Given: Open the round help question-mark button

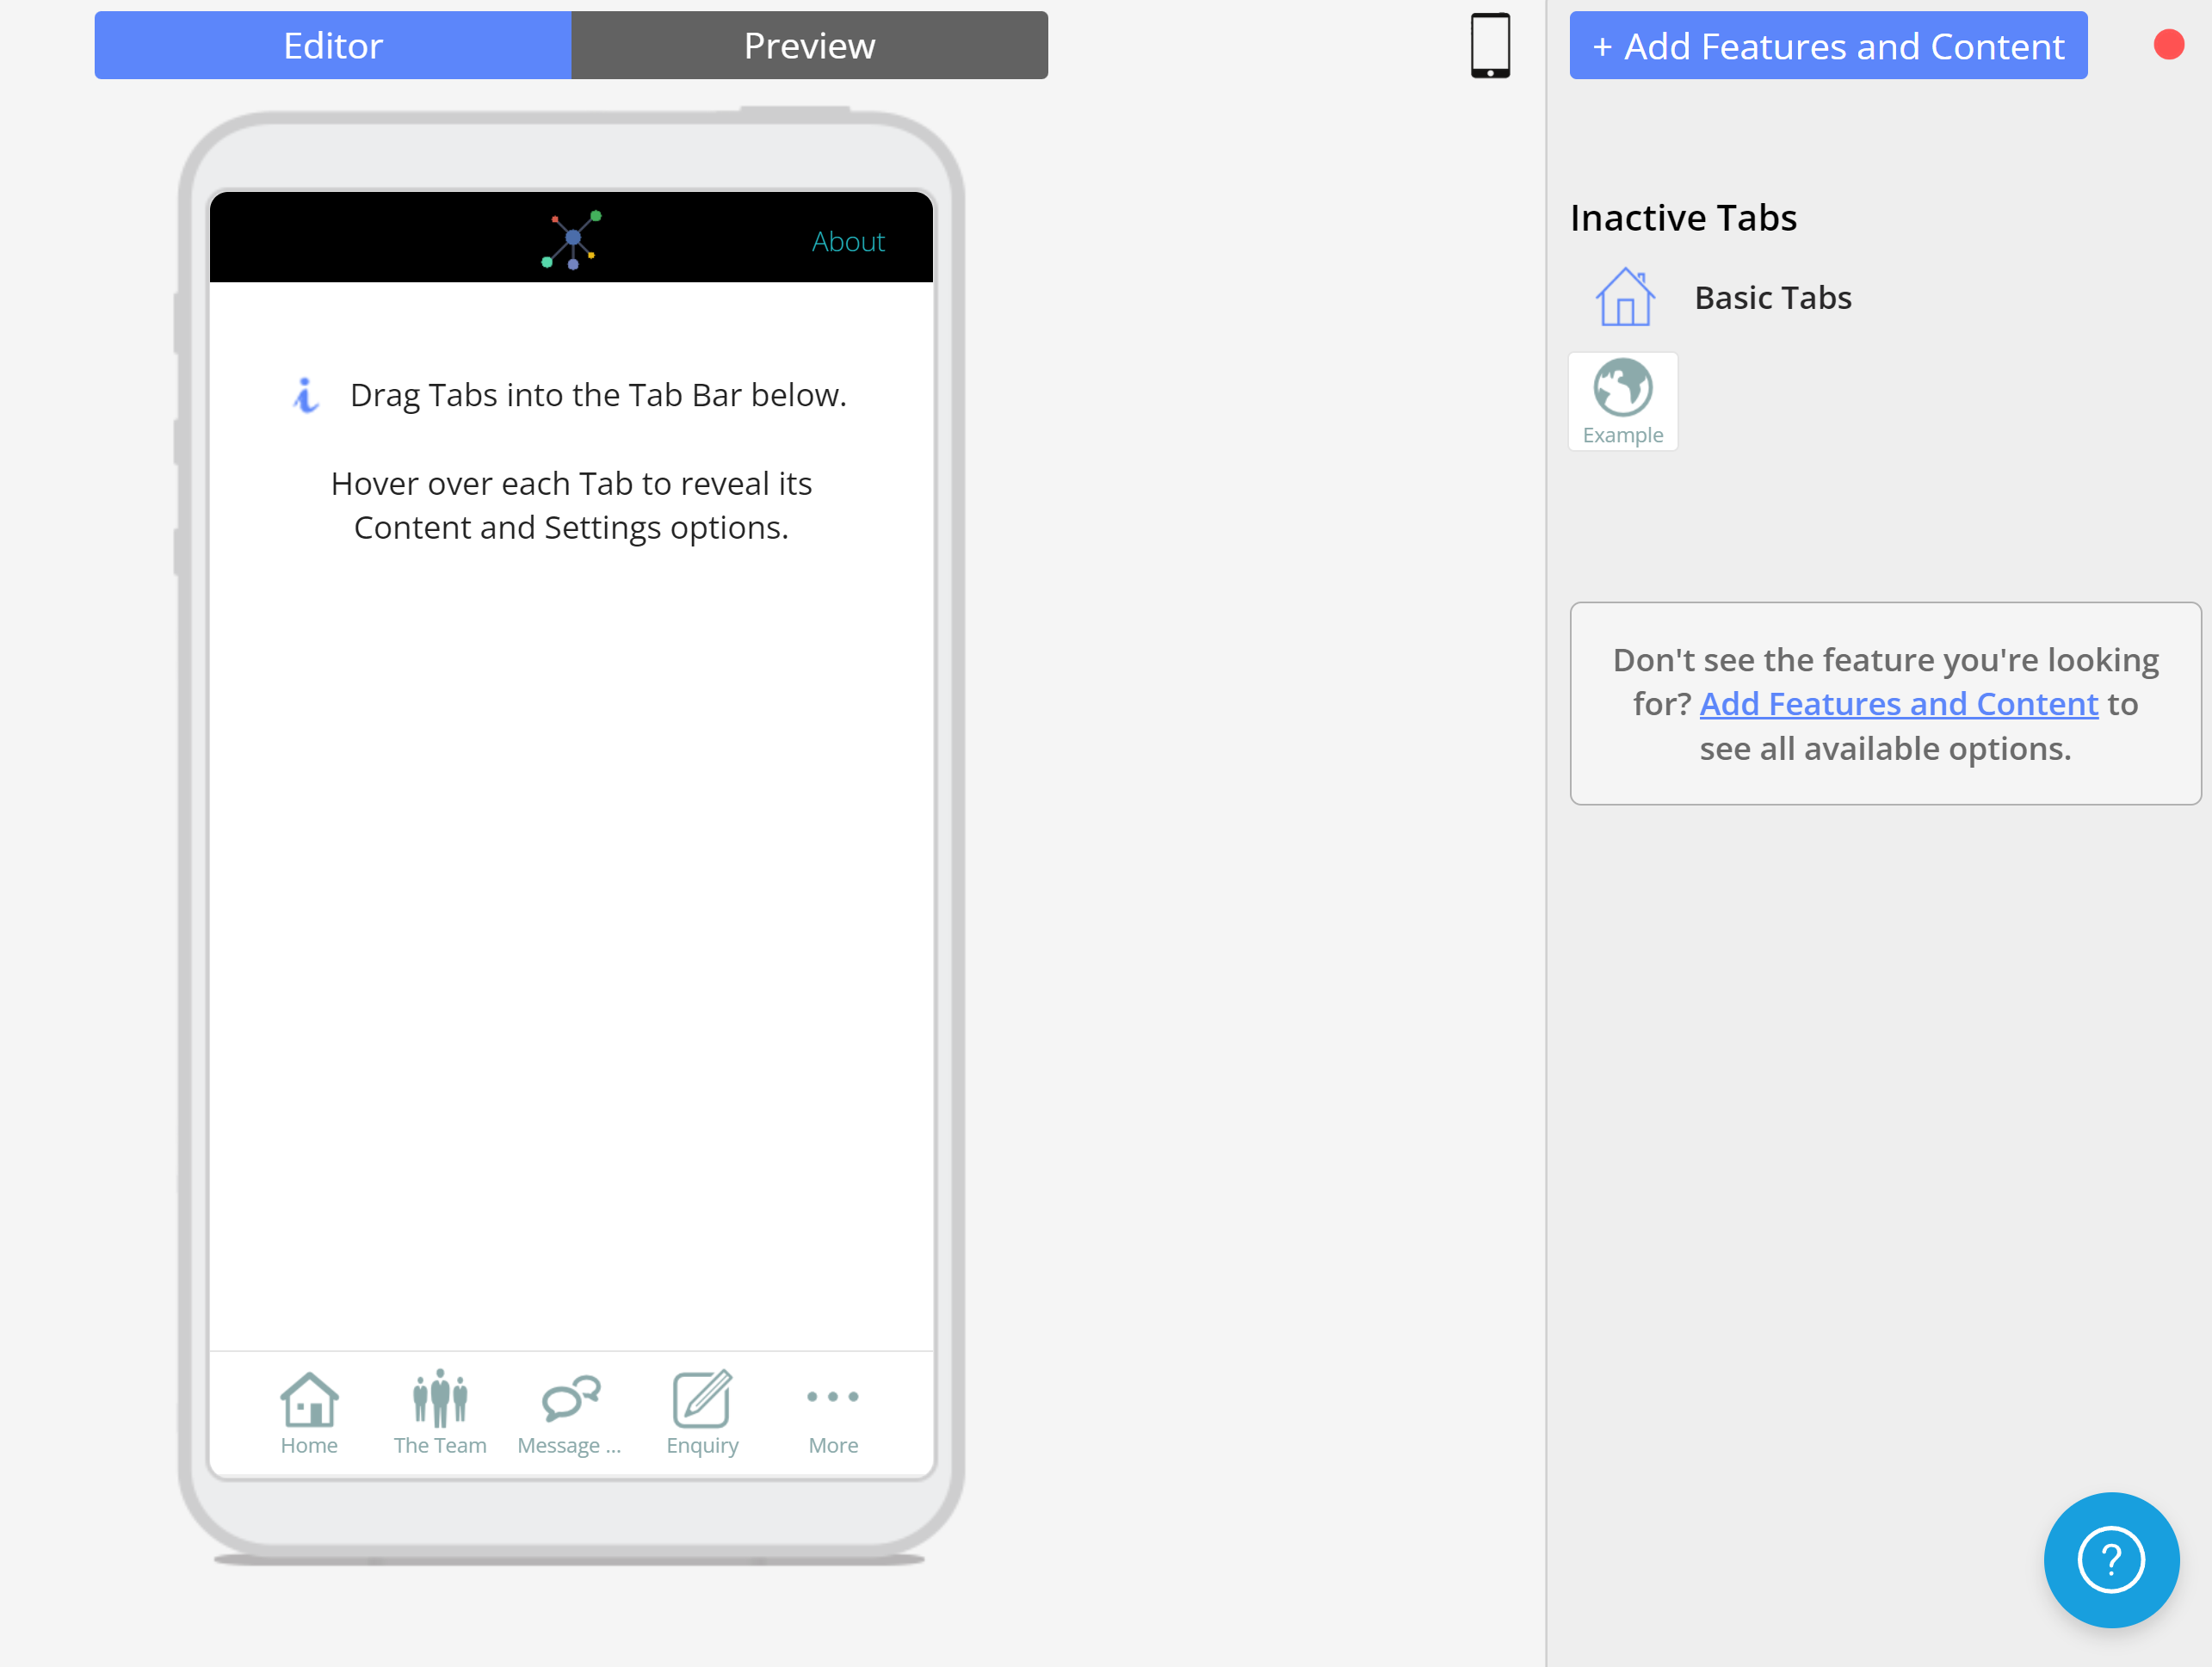Looking at the screenshot, I should tap(2110, 1560).
